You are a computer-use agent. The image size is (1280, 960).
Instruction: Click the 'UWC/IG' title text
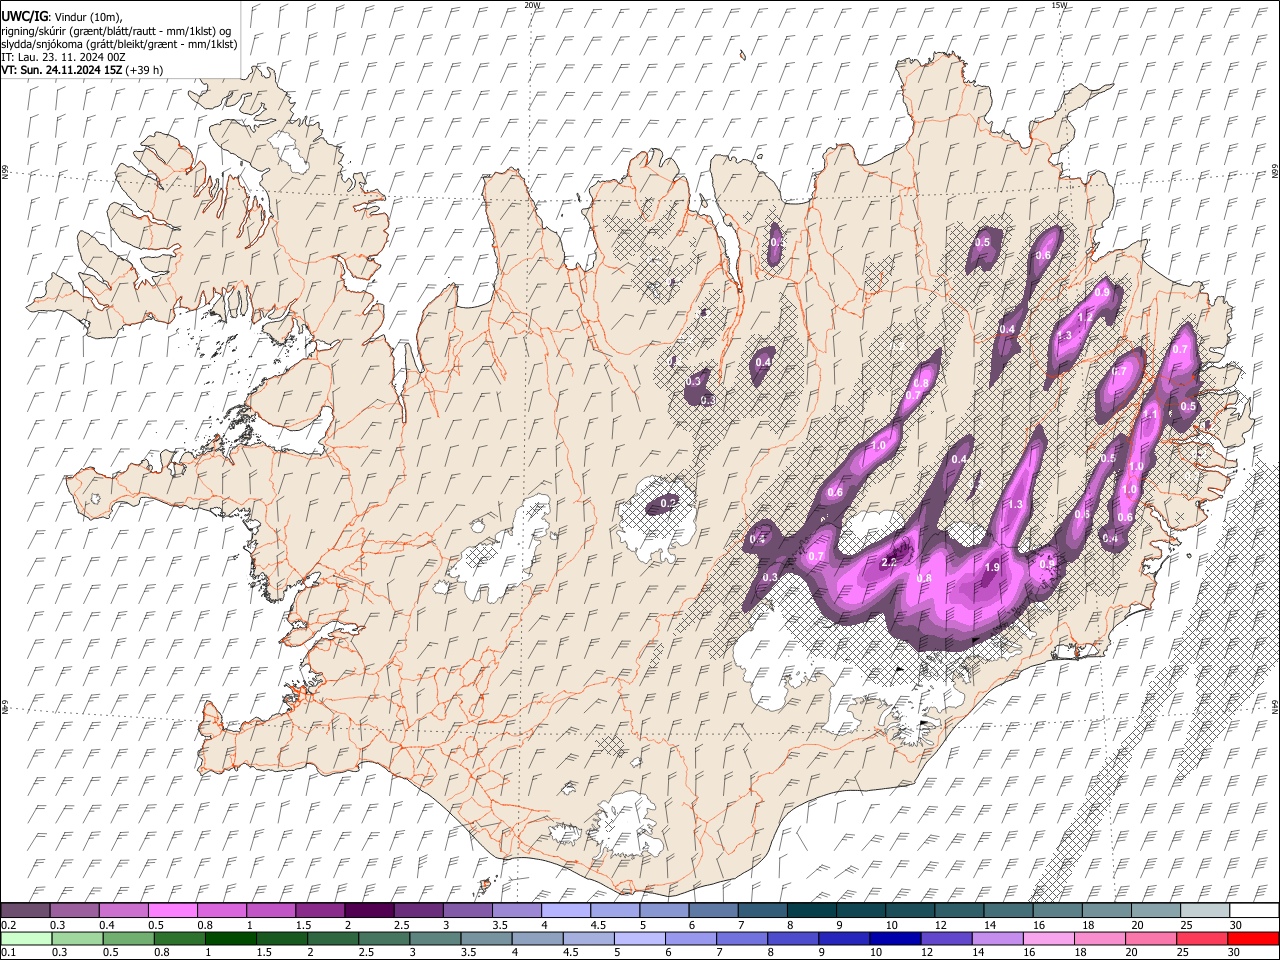click(x=24, y=16)
